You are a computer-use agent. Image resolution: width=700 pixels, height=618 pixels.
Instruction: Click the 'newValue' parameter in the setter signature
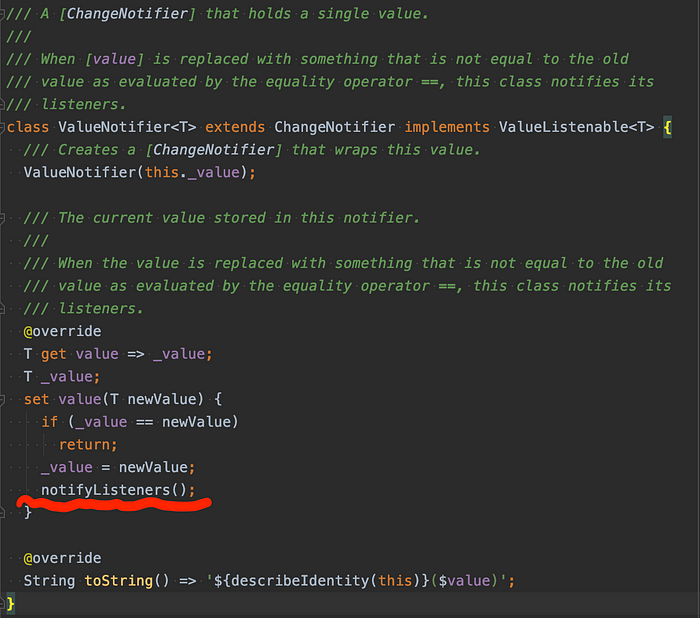click(162, 400)
